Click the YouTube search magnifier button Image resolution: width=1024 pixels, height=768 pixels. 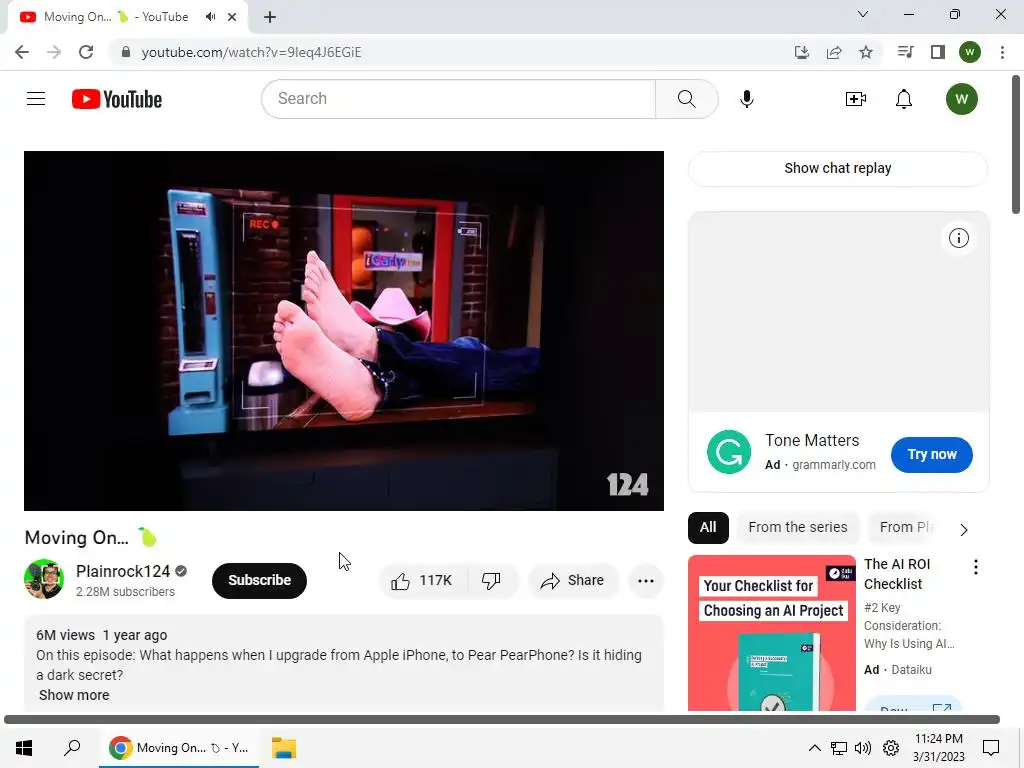686,99
